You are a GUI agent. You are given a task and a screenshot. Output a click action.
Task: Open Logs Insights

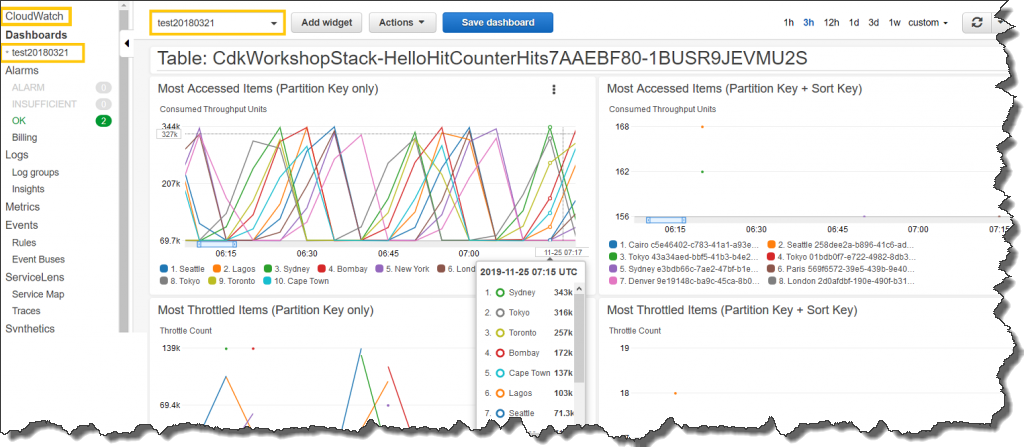(x=28, y=189)
